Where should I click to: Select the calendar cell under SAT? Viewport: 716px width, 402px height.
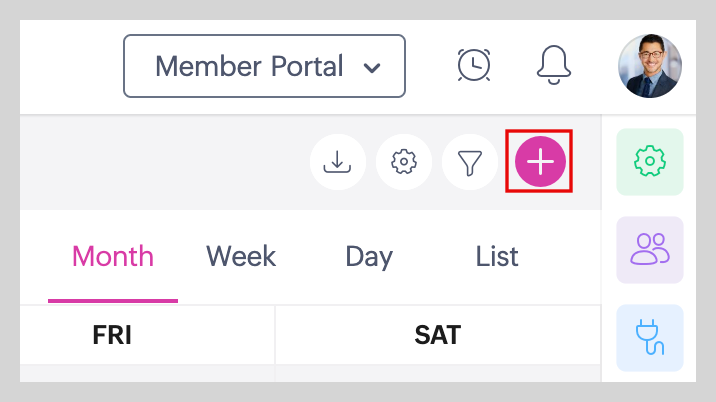437,373
